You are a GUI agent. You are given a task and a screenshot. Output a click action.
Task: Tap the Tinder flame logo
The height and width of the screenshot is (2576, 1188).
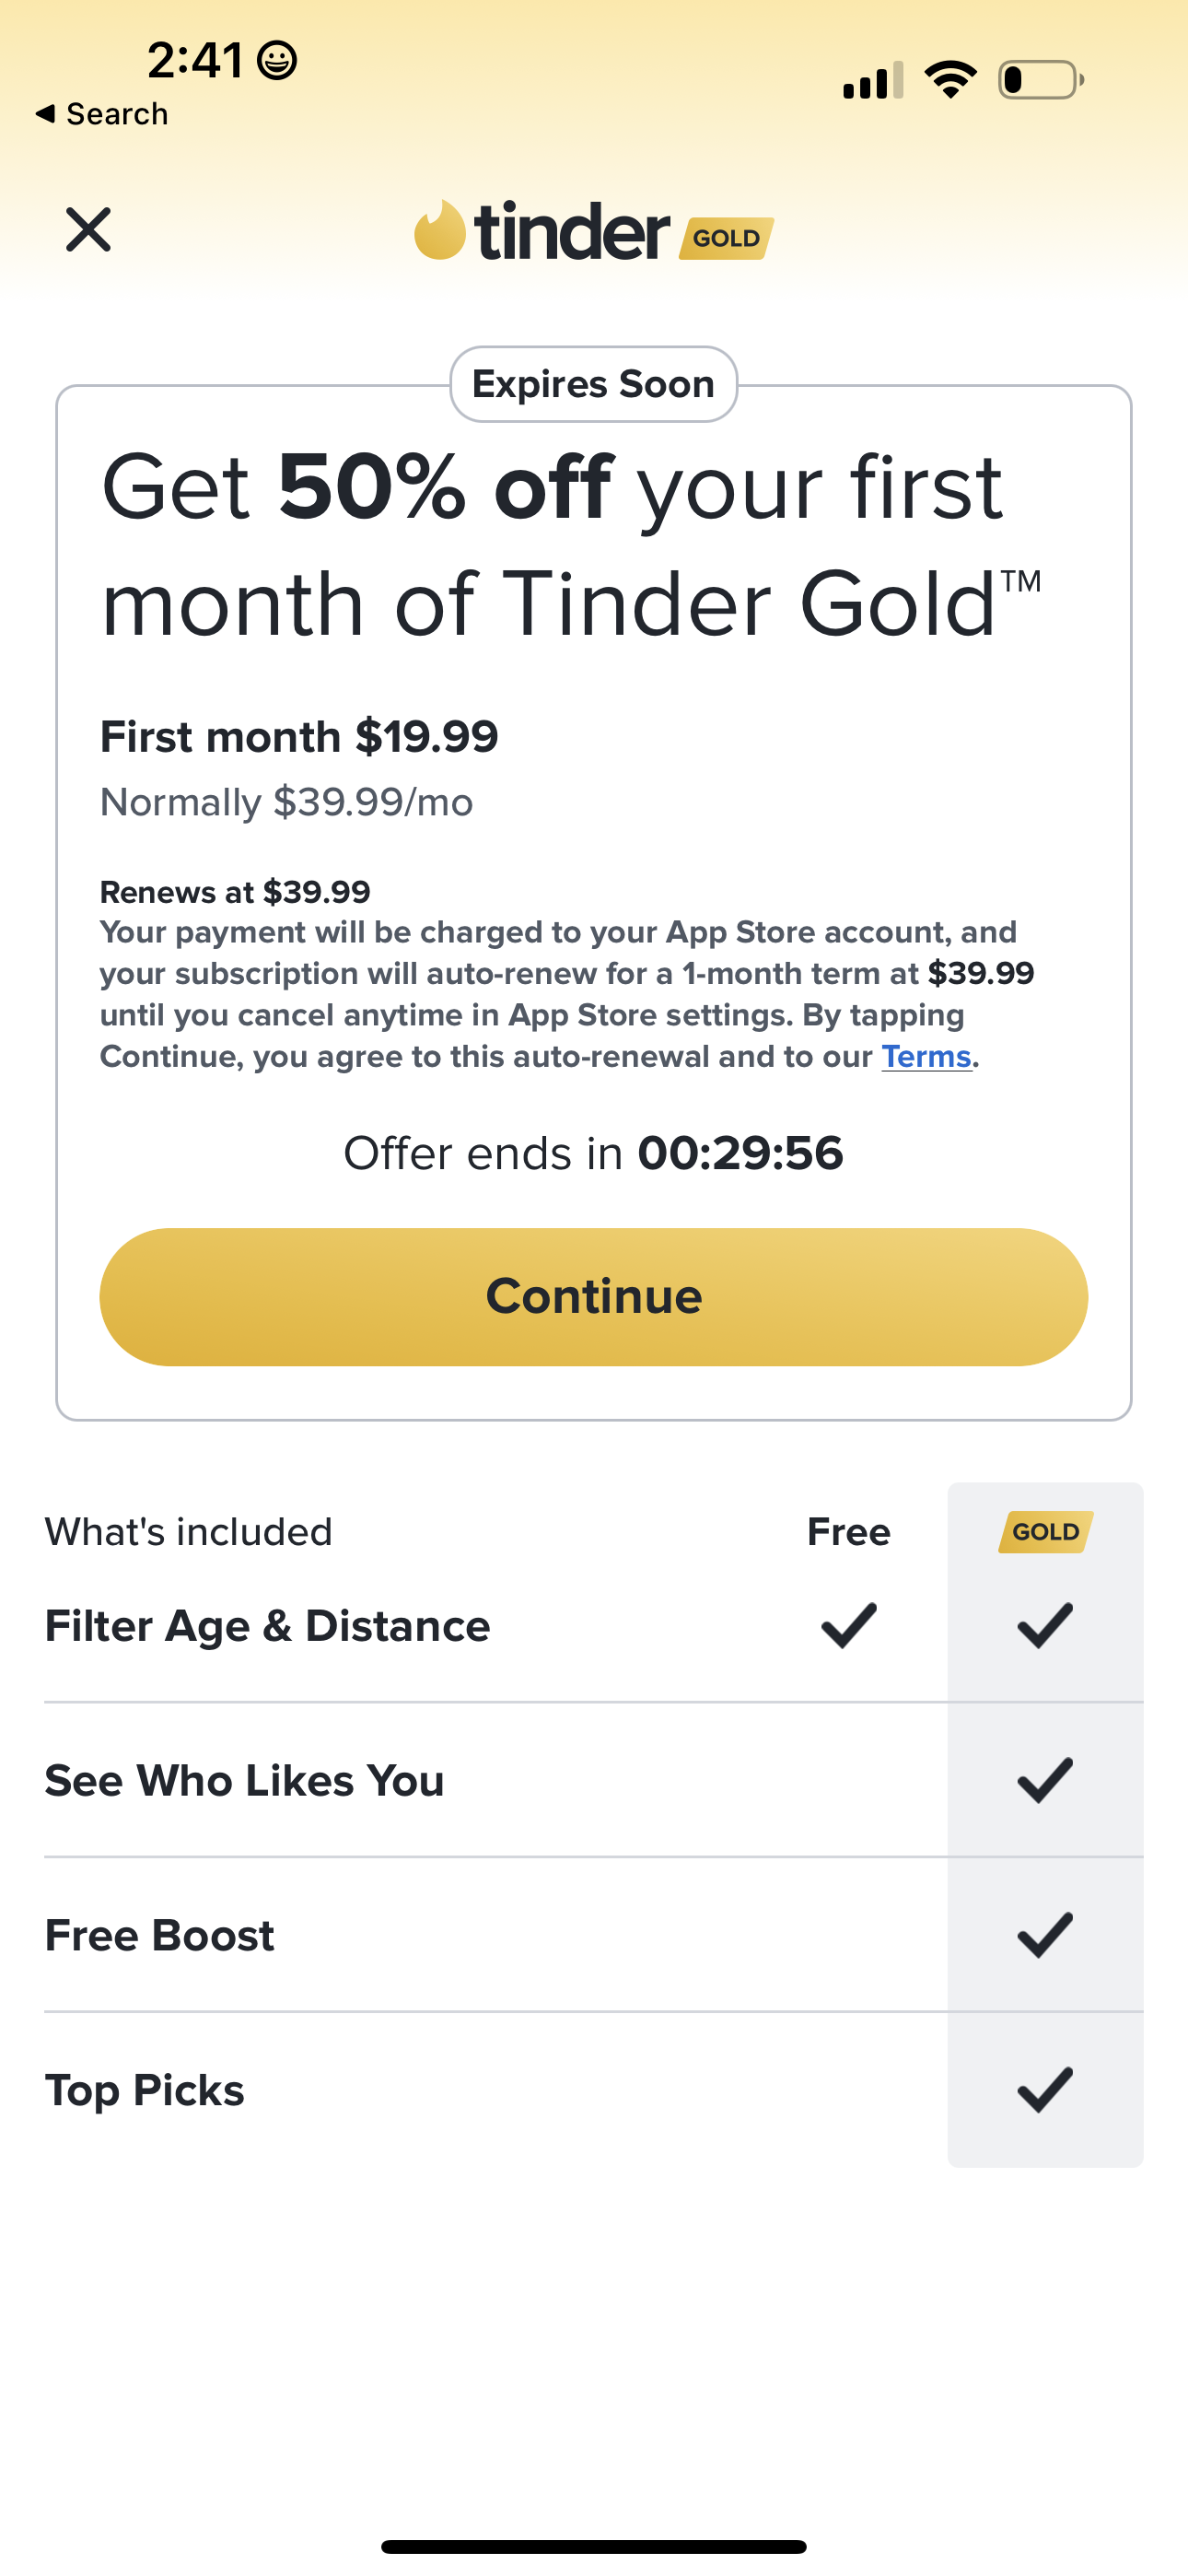[x=440, y=230]
